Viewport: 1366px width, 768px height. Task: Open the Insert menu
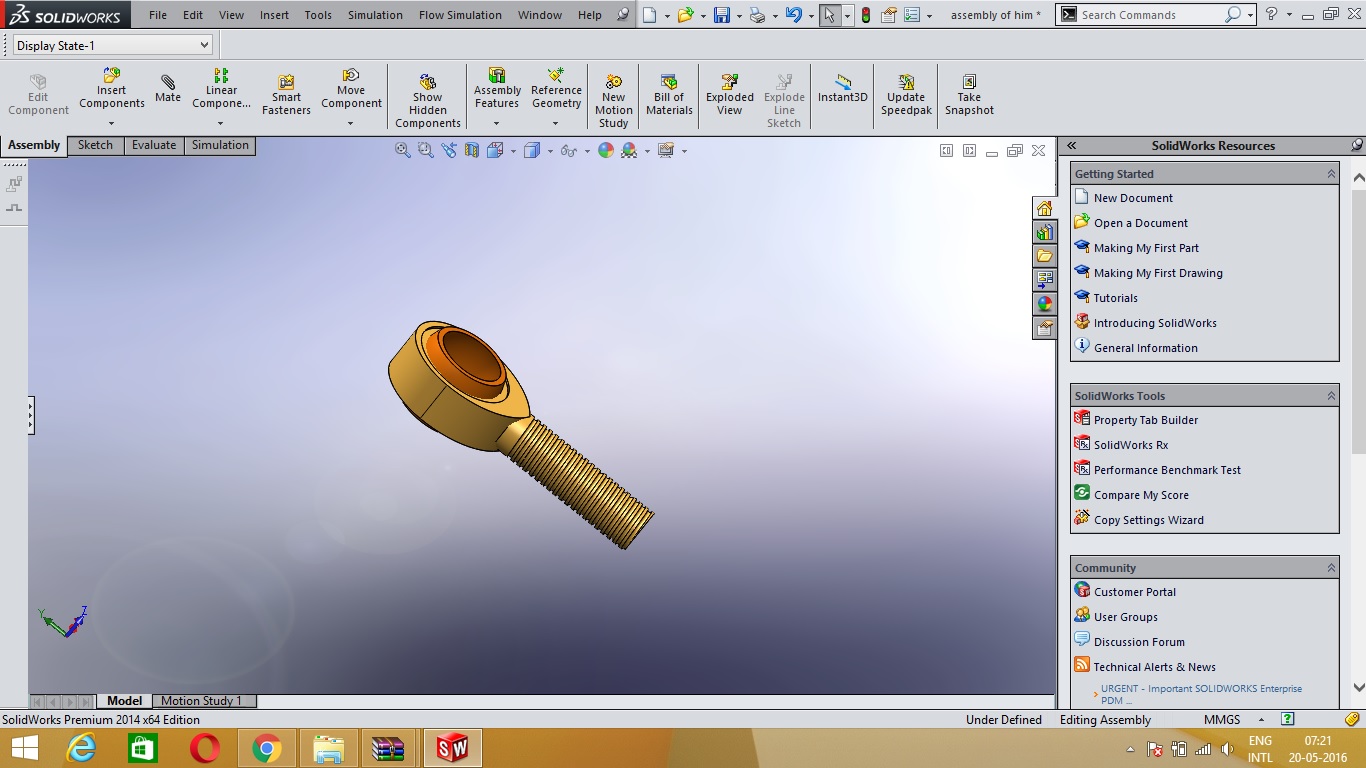[274, 15]
